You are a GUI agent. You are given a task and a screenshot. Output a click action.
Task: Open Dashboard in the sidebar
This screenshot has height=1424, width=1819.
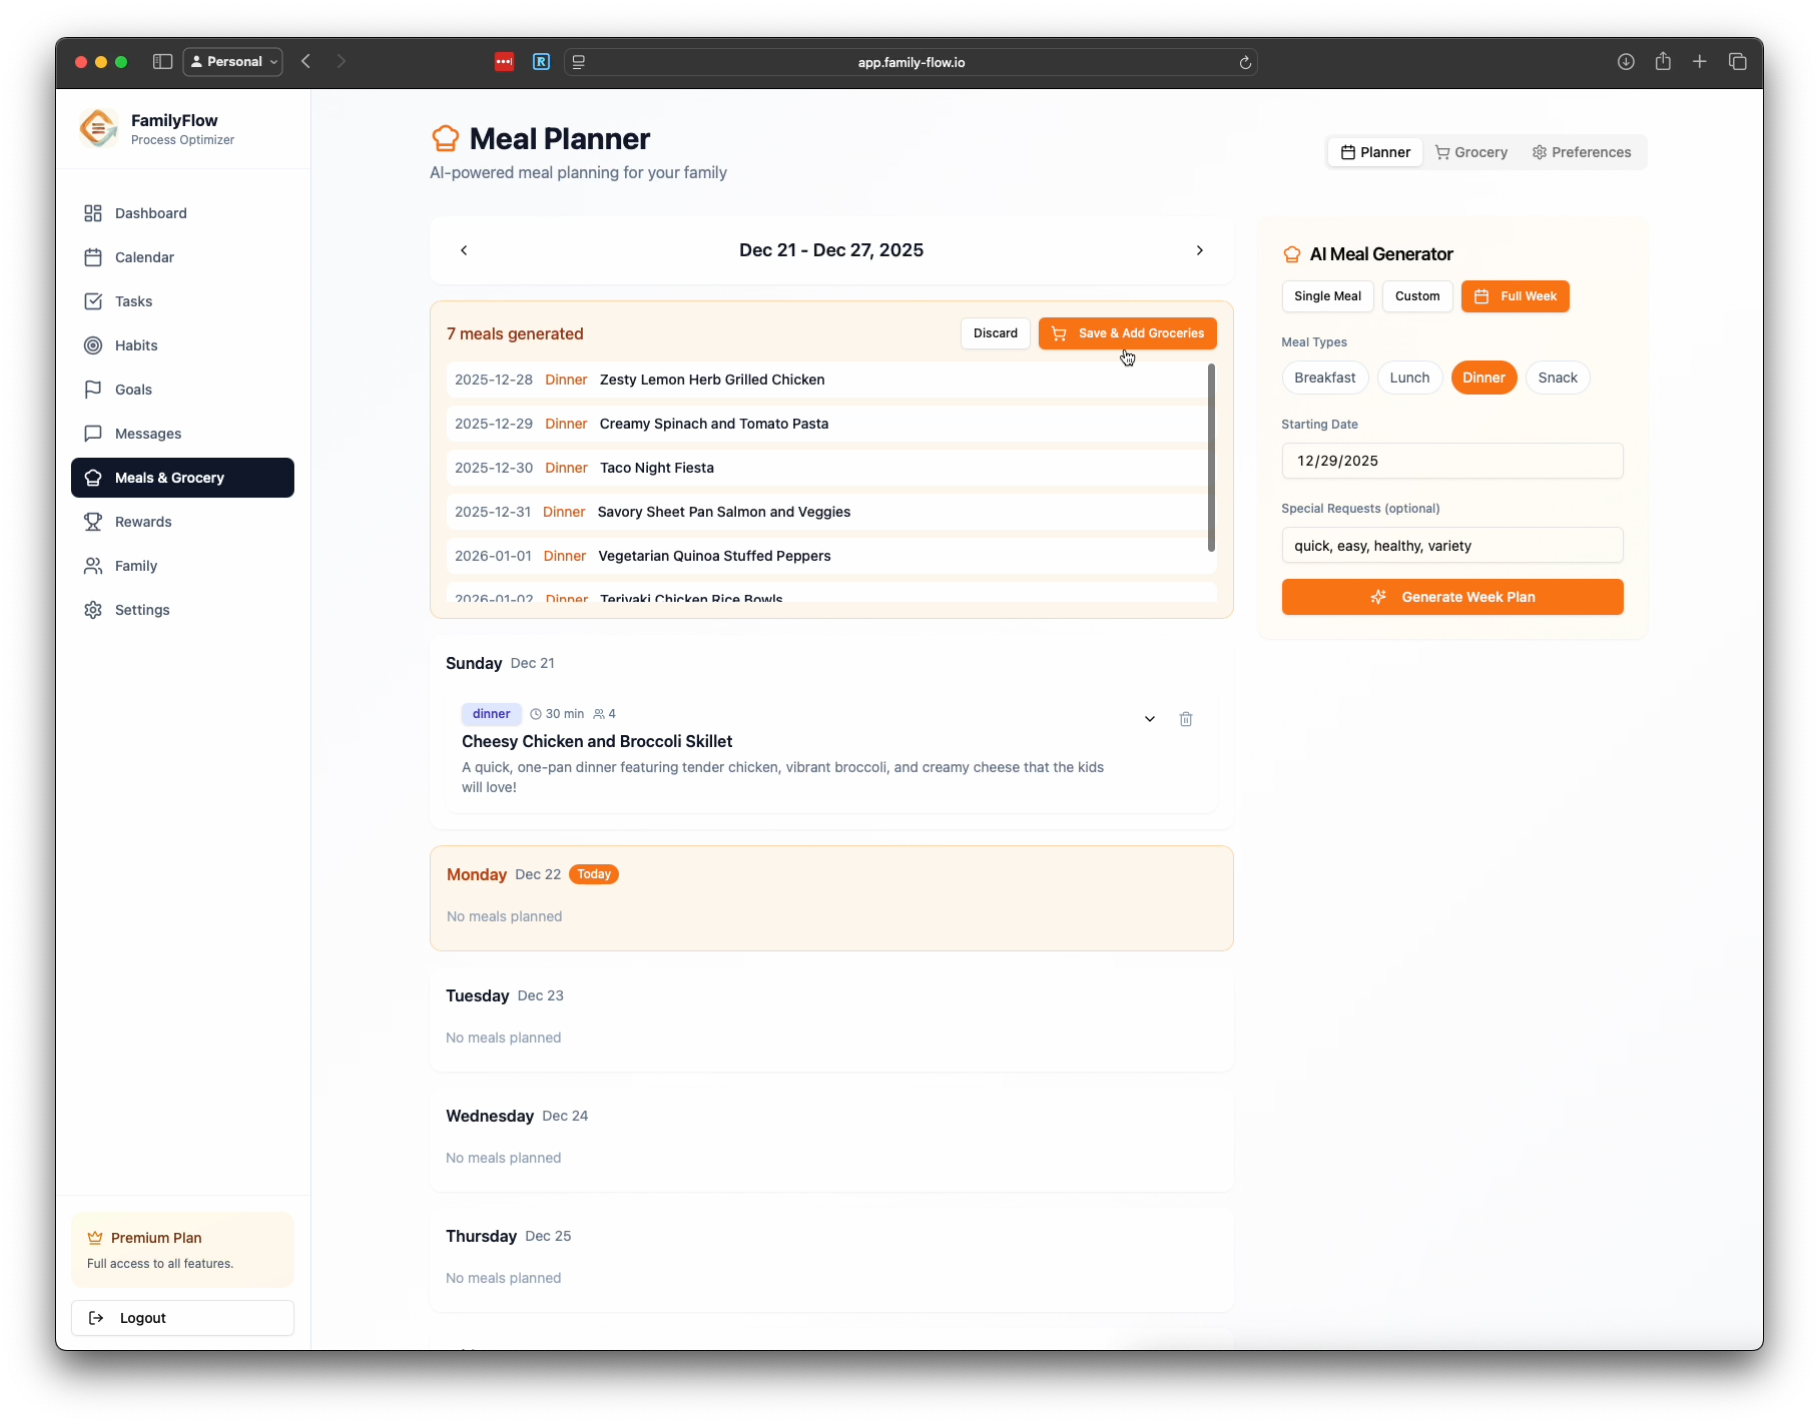[182, 213]
